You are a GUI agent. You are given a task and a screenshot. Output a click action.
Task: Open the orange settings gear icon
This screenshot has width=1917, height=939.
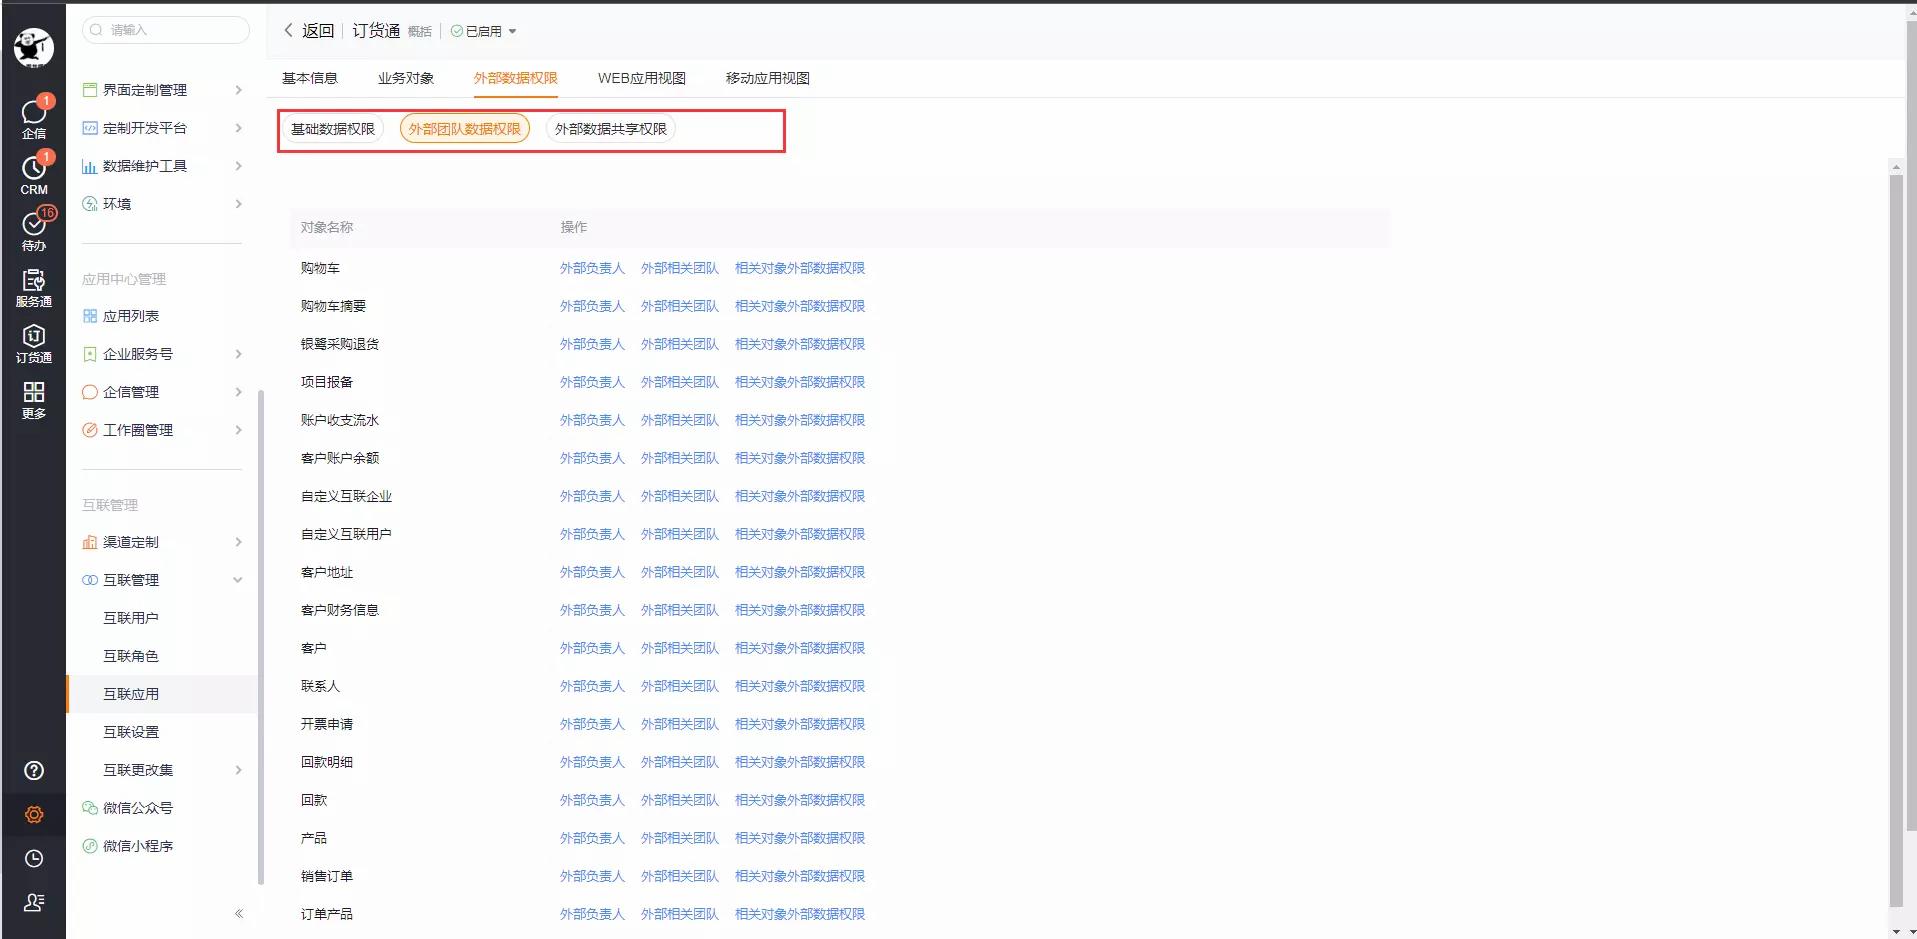(x=34, y=814)
